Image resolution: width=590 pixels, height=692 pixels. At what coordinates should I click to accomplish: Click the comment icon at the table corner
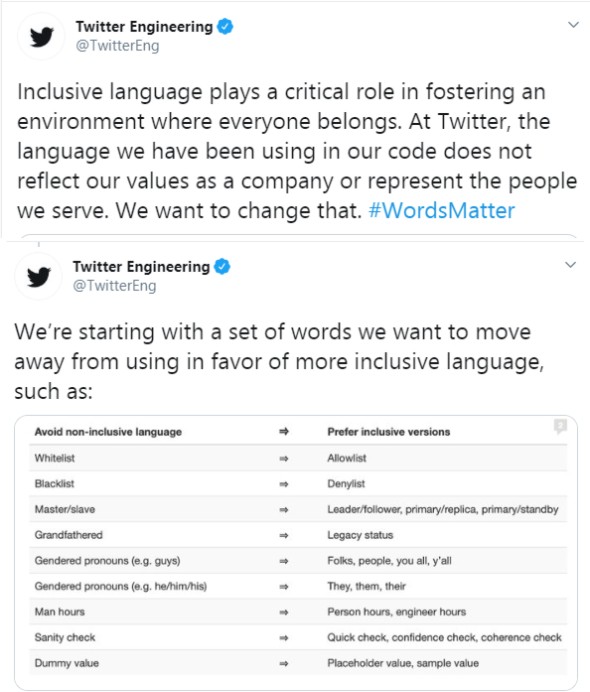(560, 426)
